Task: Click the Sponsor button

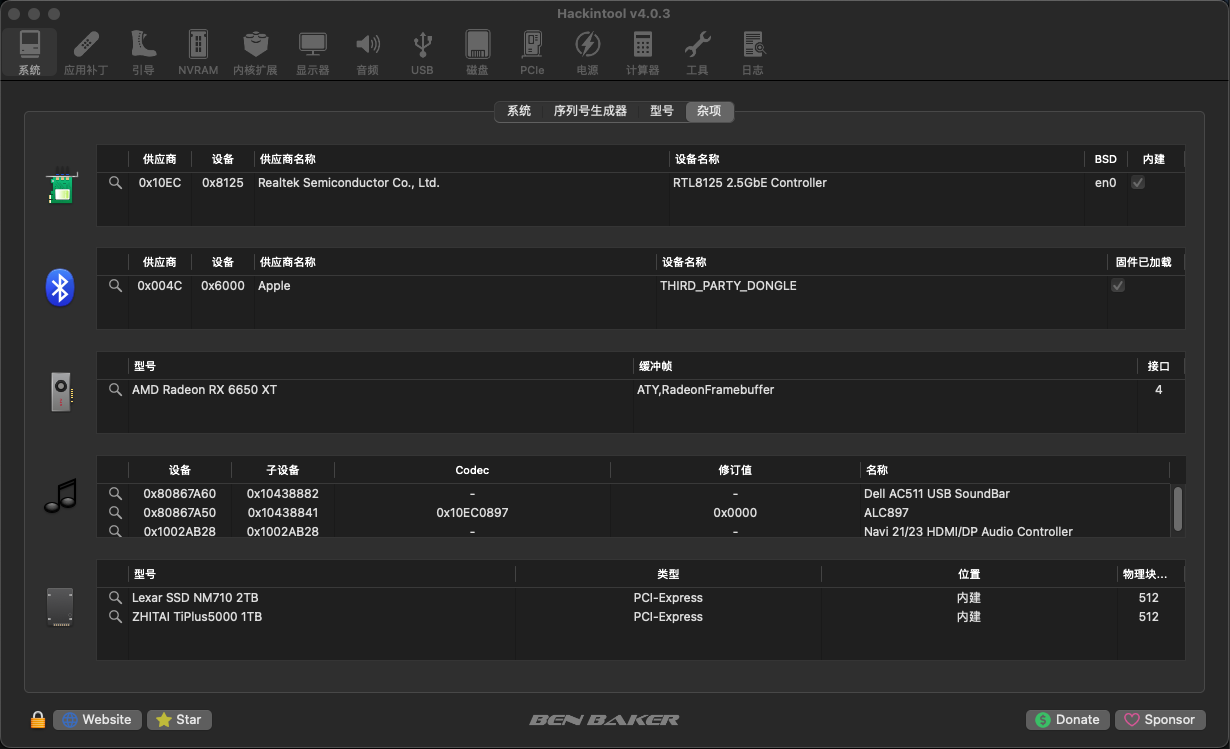Action: 1160,719
